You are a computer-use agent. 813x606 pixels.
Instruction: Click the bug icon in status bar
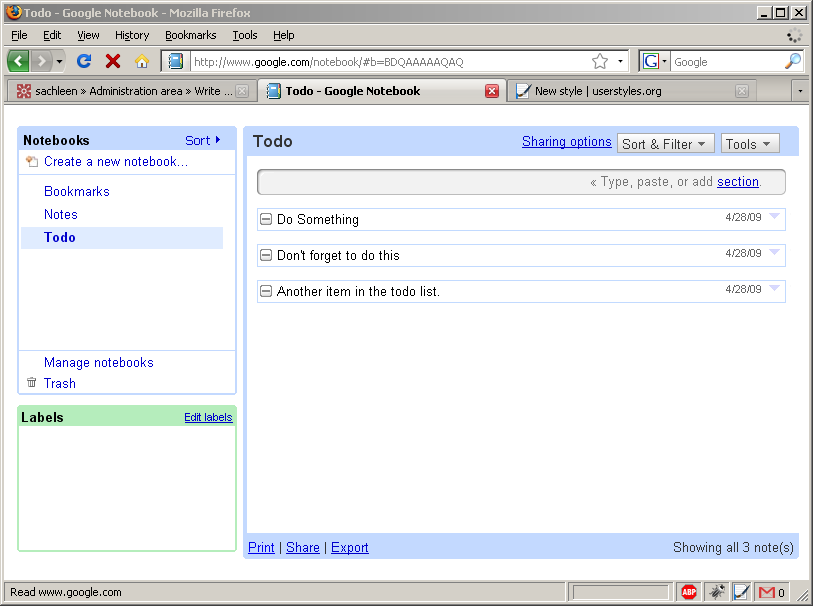click(718, 591)
